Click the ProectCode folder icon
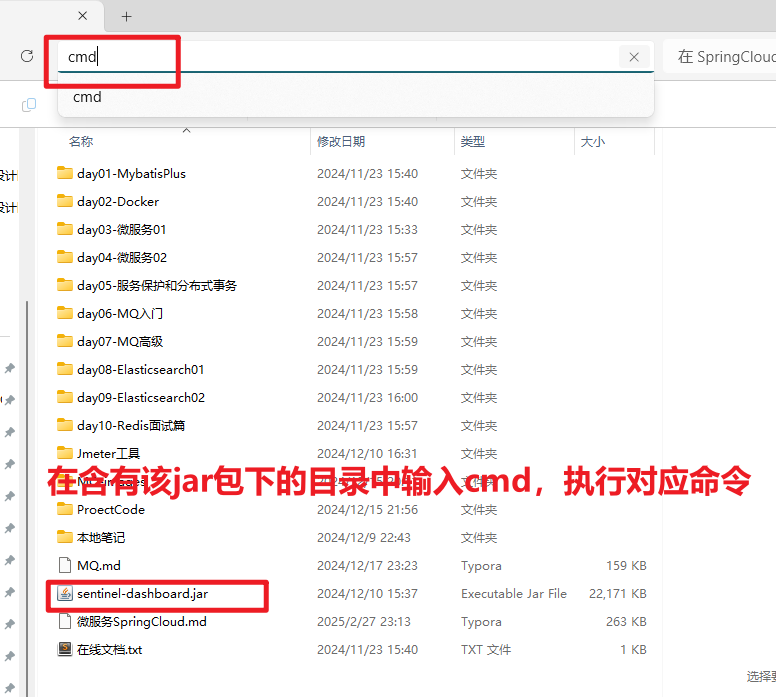 coord(65,510)
